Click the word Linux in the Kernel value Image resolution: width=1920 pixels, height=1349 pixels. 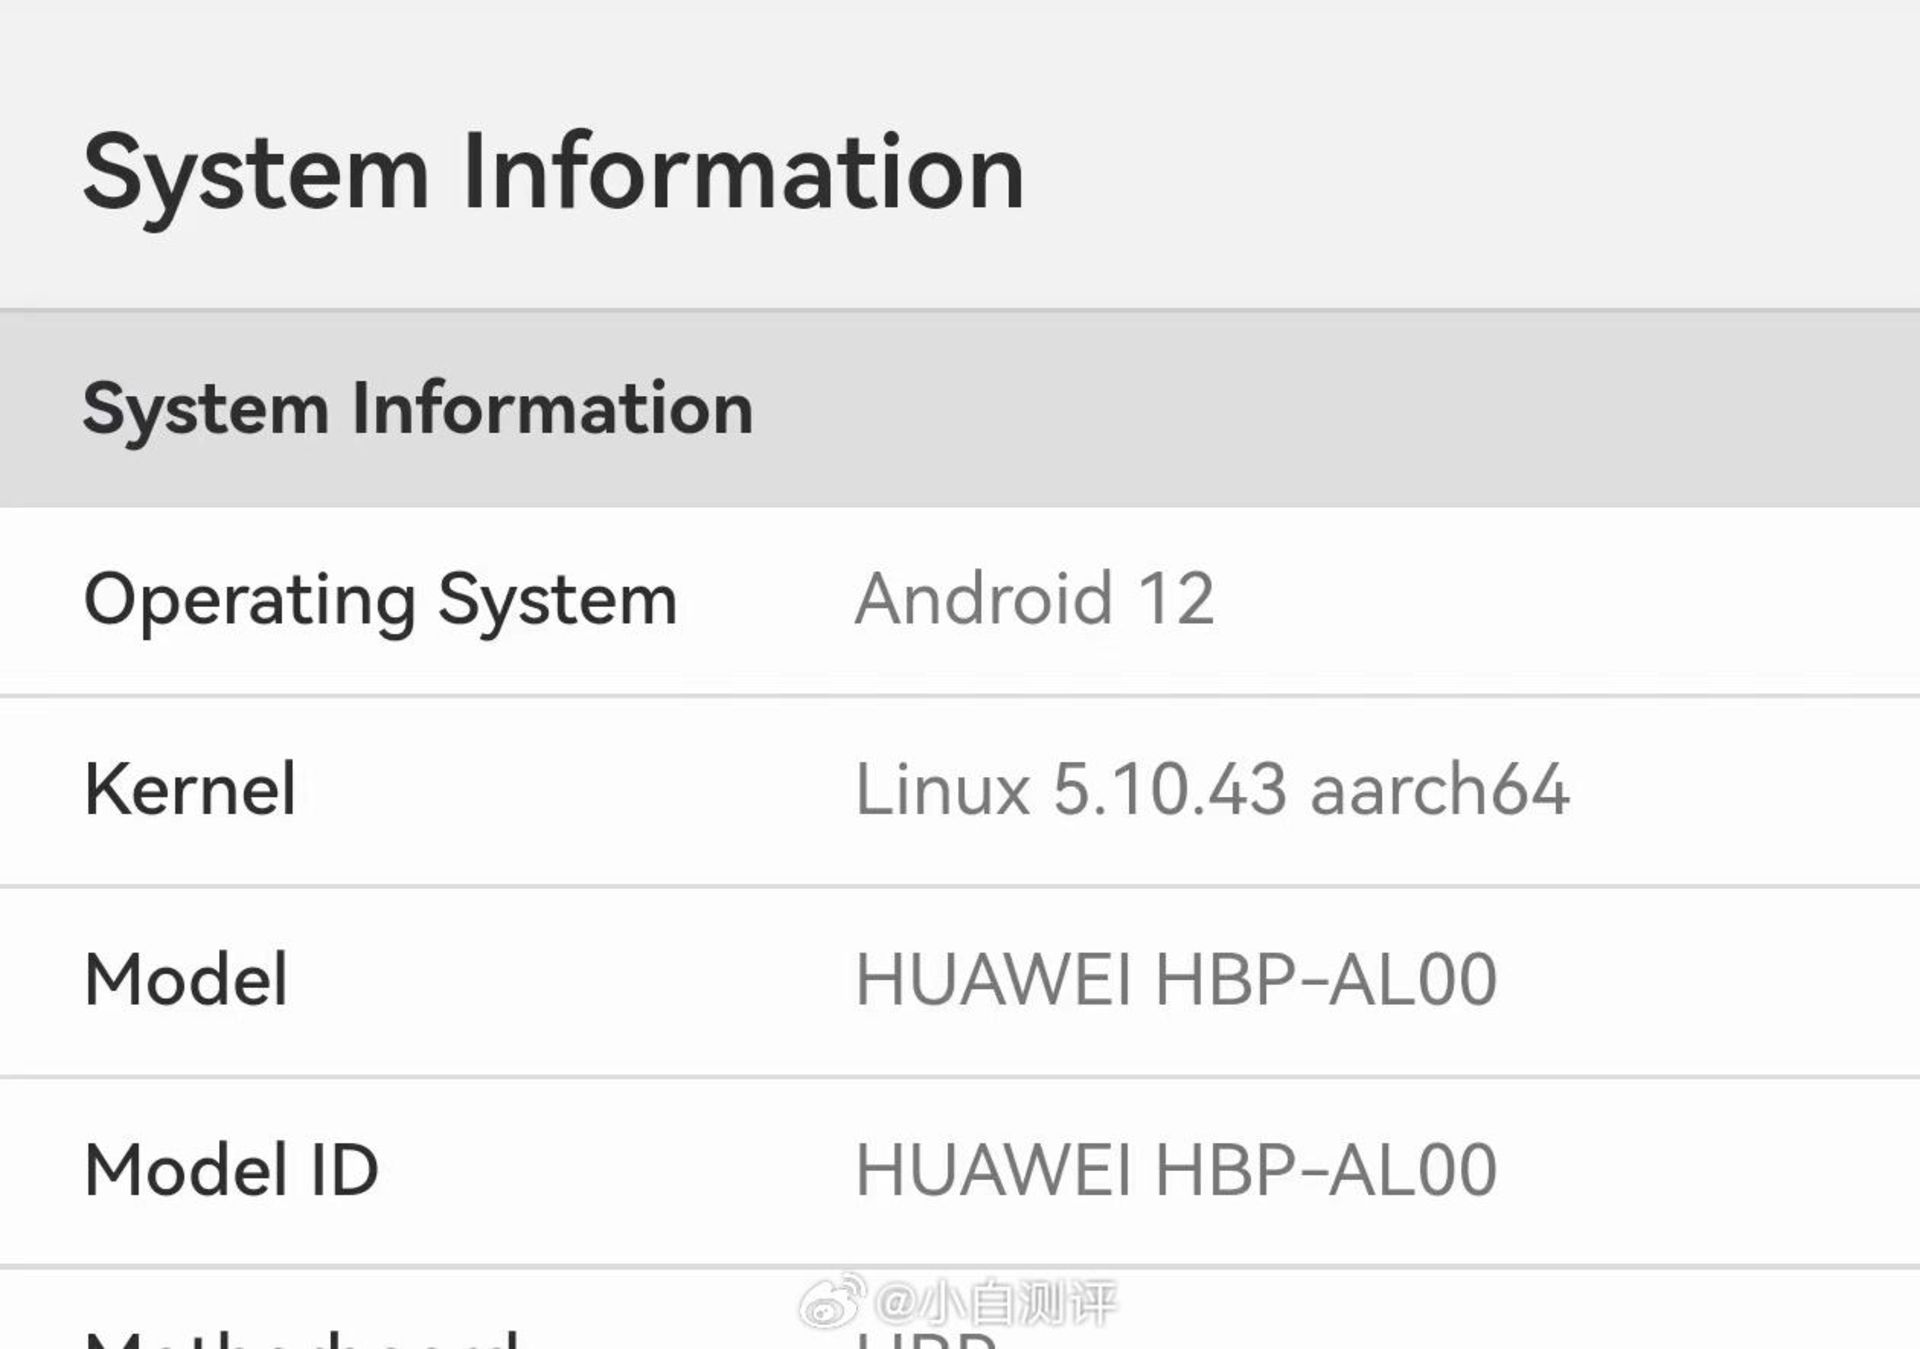pos(942,790)
